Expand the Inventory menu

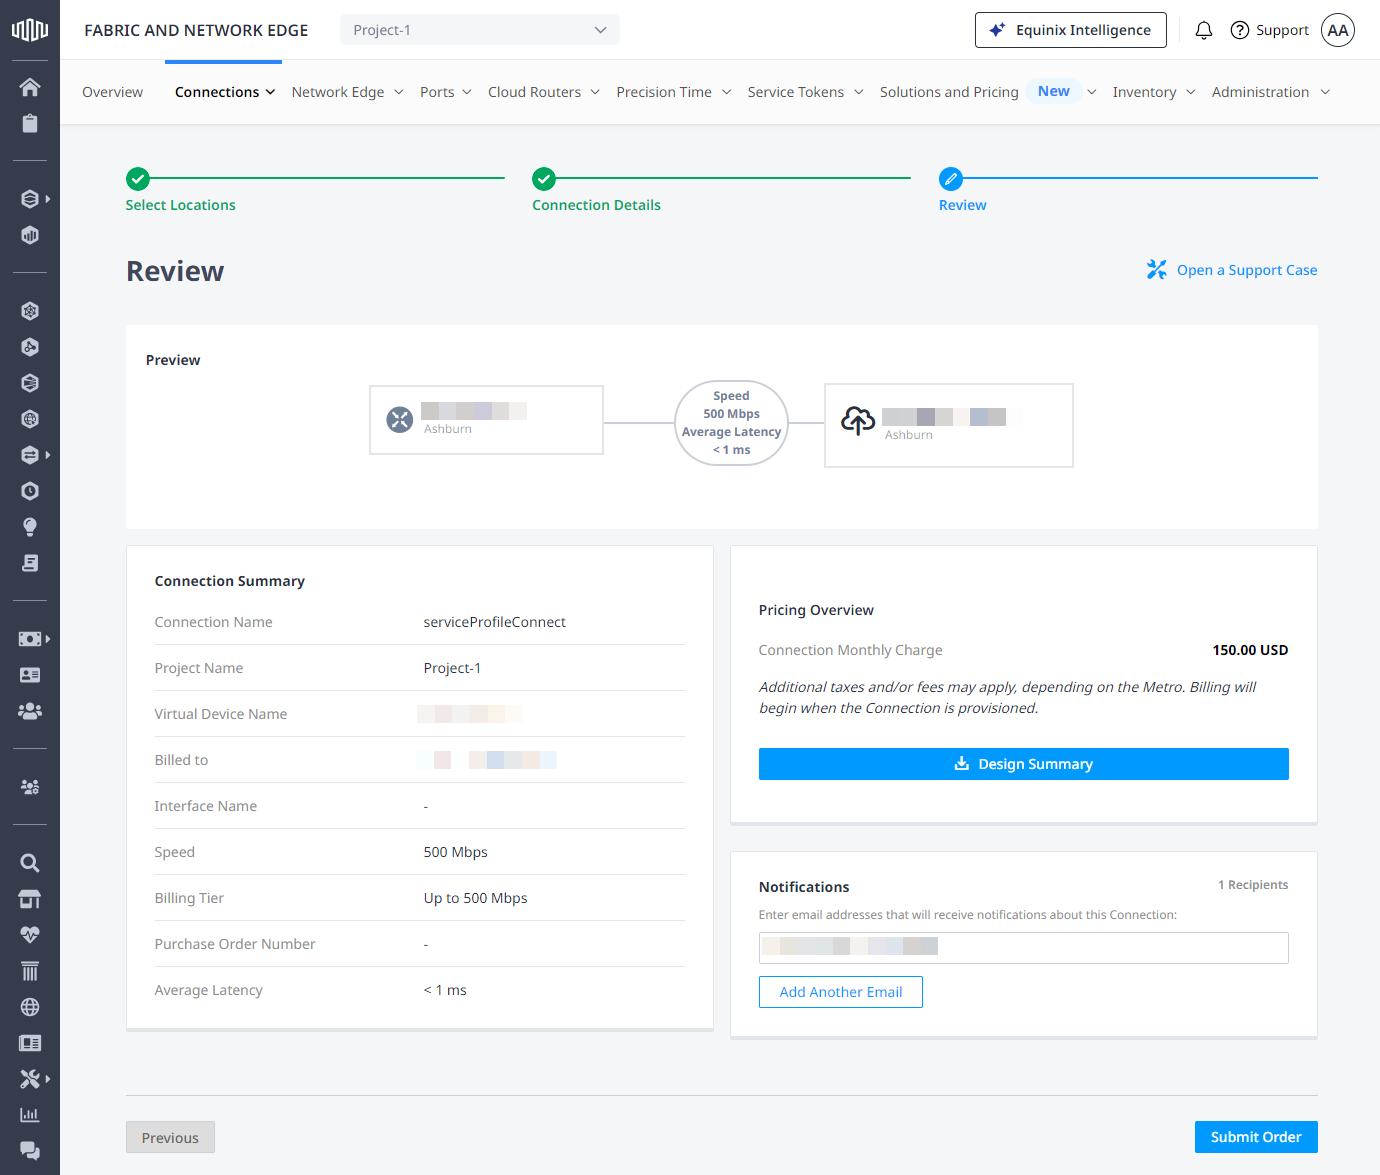1154,92
